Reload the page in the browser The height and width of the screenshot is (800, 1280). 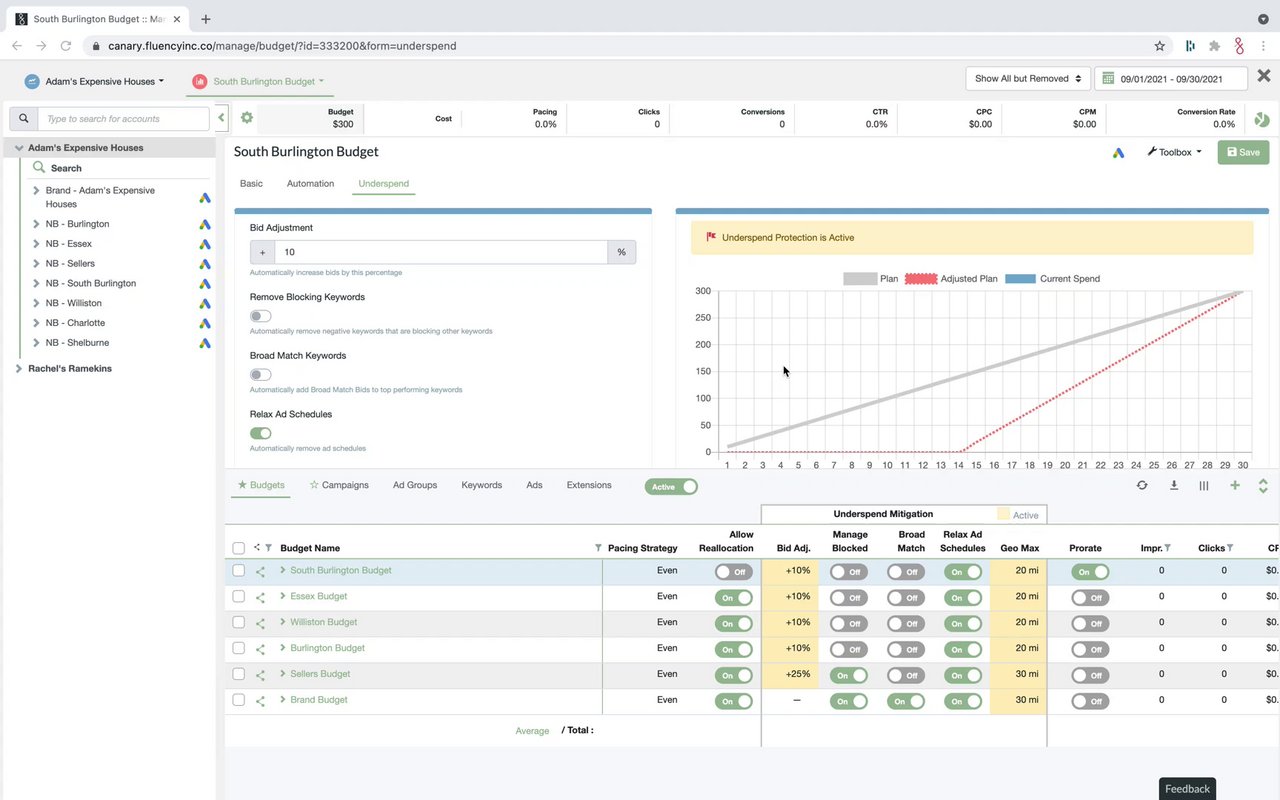pyautogui.click(x=66, y=46)
